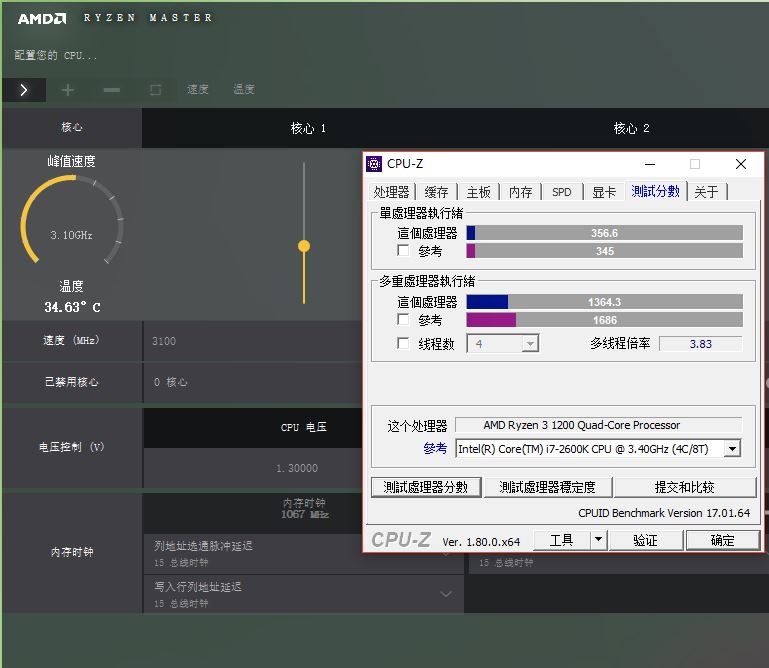Open the reference processor dropdown i7-2600K
This screenshot has width=769, height=668.
(x=732, y=448)
